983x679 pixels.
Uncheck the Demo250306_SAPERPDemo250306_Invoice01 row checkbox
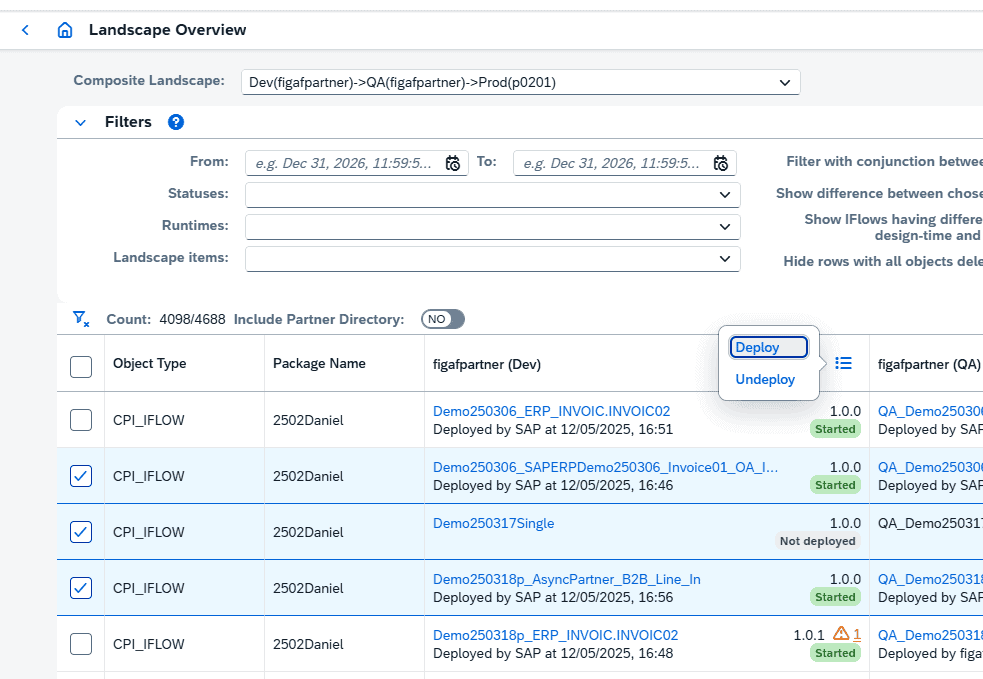[81, 476]
